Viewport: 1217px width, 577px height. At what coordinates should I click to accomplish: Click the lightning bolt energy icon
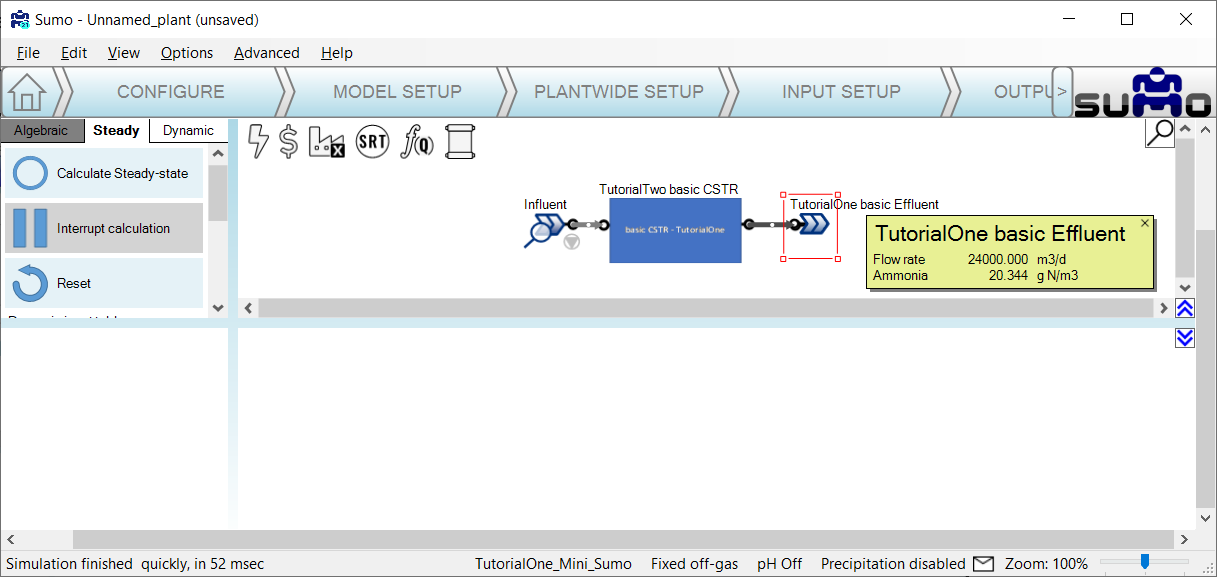click(258, 142)
